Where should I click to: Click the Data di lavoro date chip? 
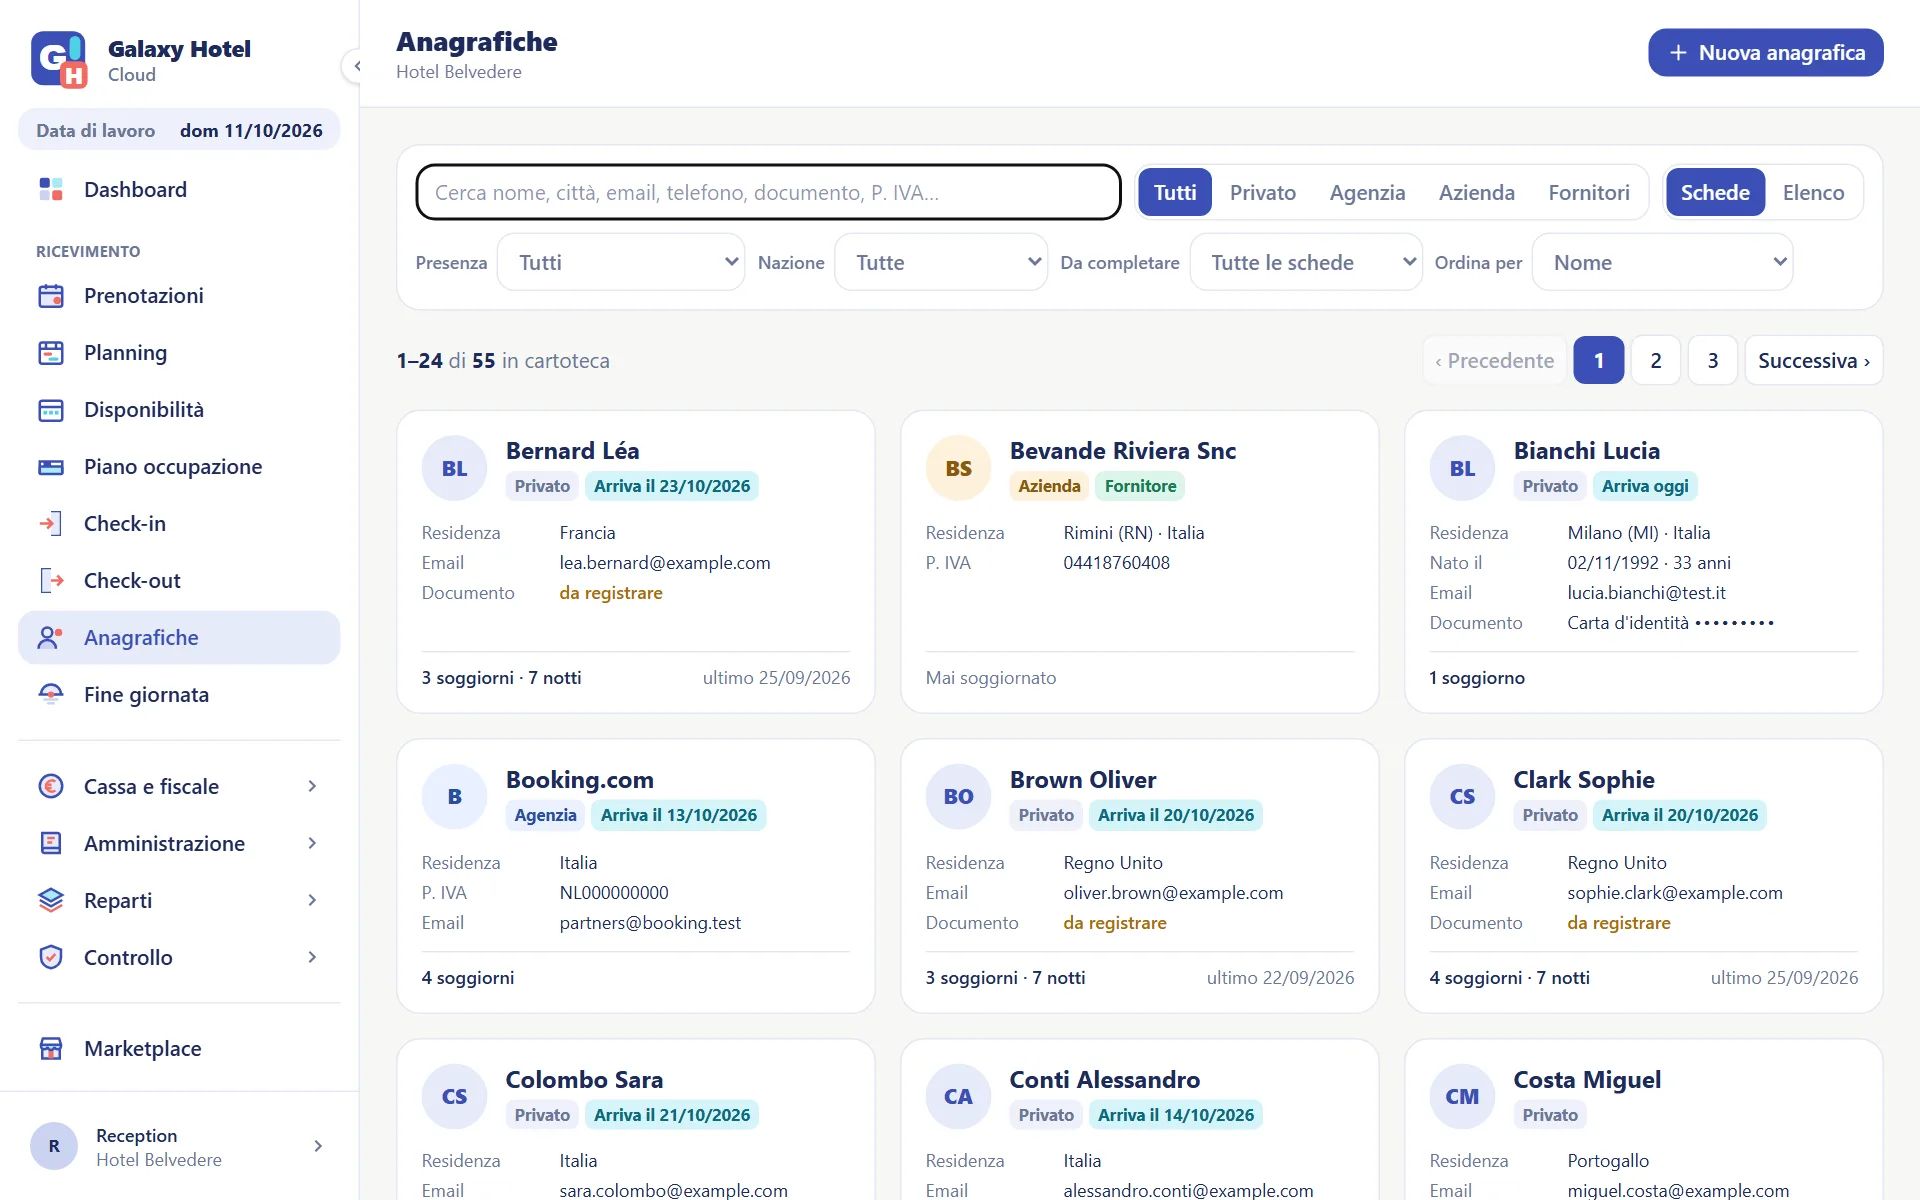click(x=179, y=130)
